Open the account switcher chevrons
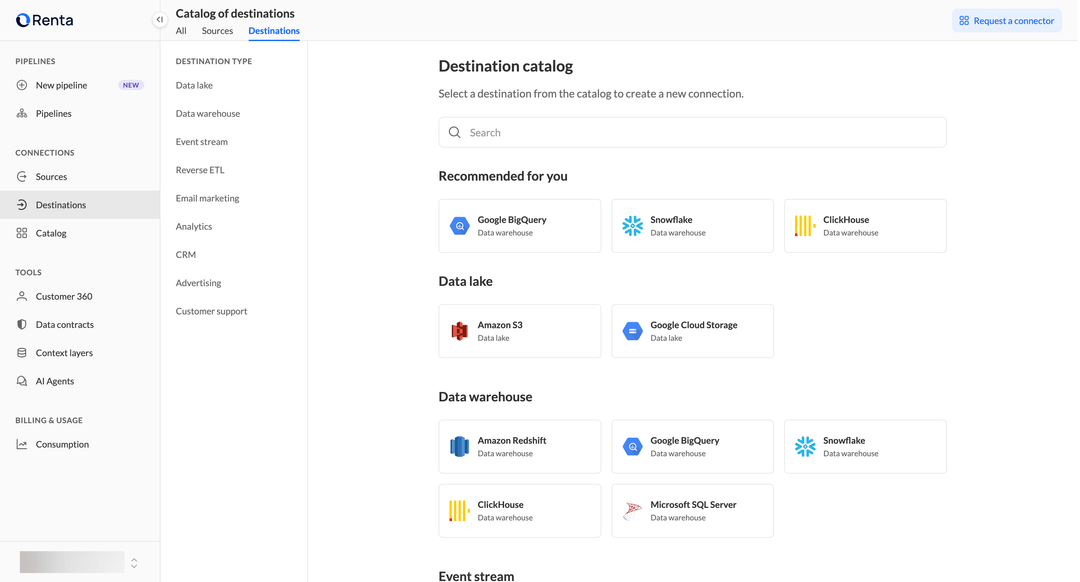 pos(134,563)
